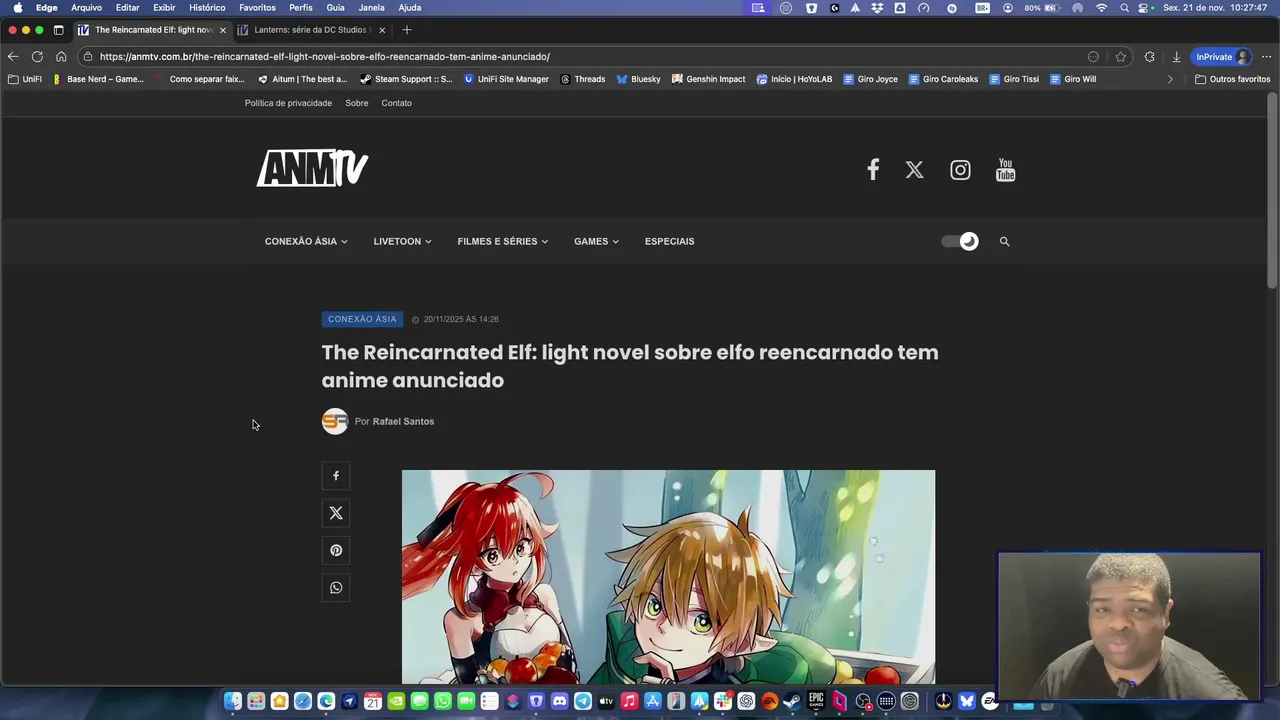Expand the Games menu
This screenshot has width=1280, height=720.
pyautogui.click(x=596, y=241)
